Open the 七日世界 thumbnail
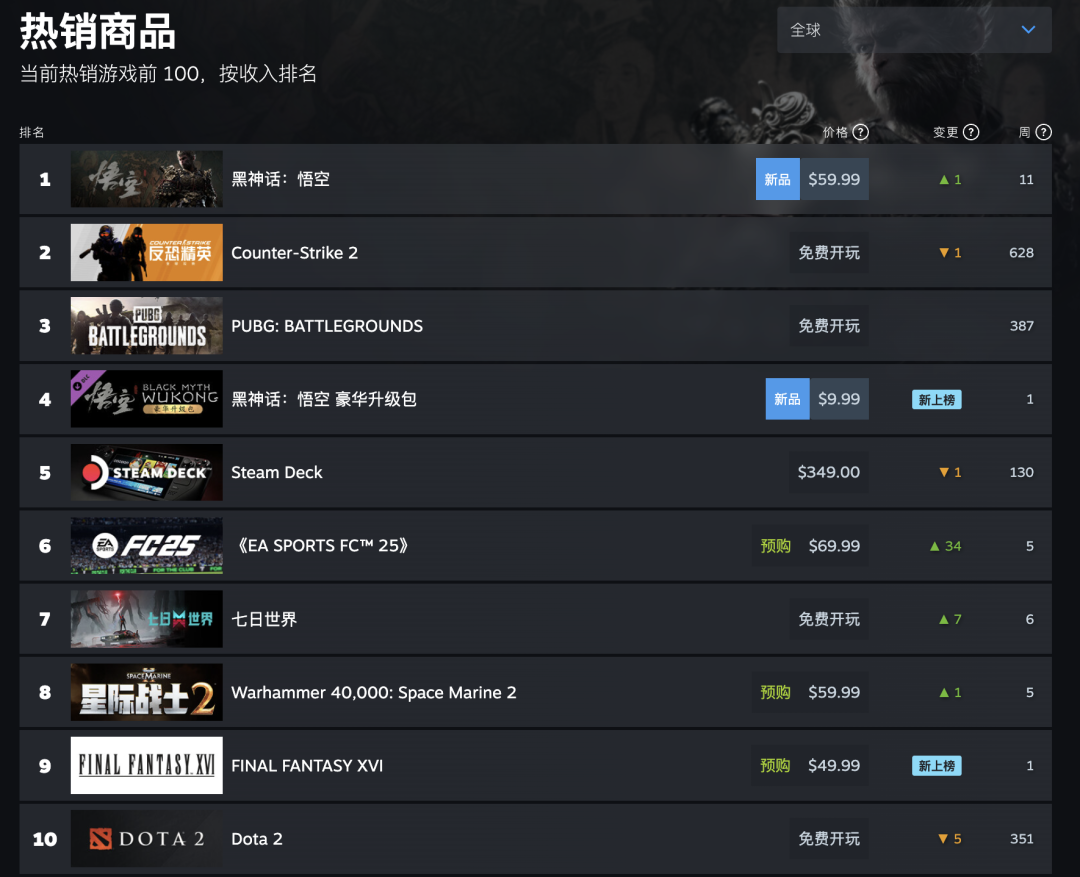 (x=147, y=619)
